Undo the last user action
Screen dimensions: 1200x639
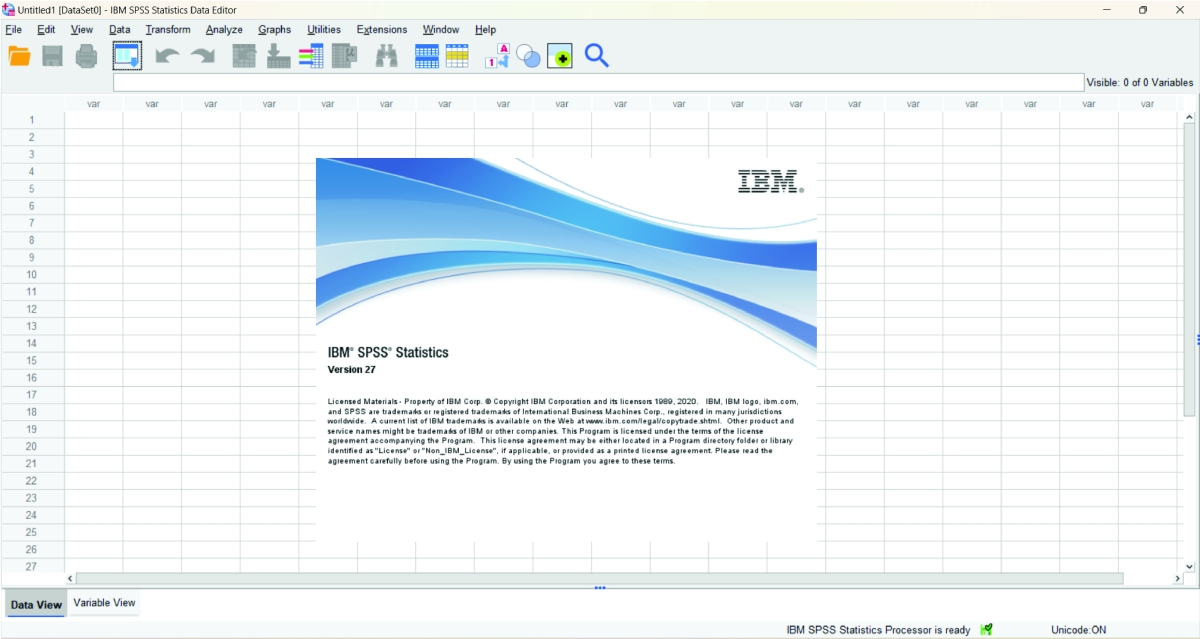pyautogui.click(x=166, y=56)
